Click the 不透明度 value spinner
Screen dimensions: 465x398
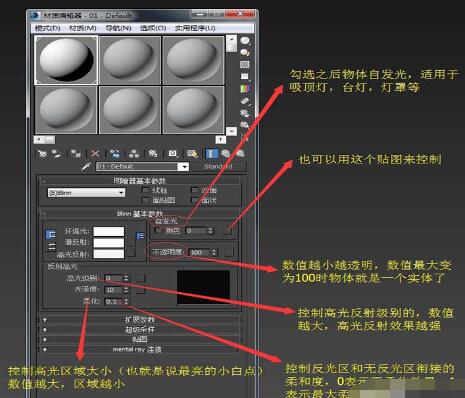point(214,252)
